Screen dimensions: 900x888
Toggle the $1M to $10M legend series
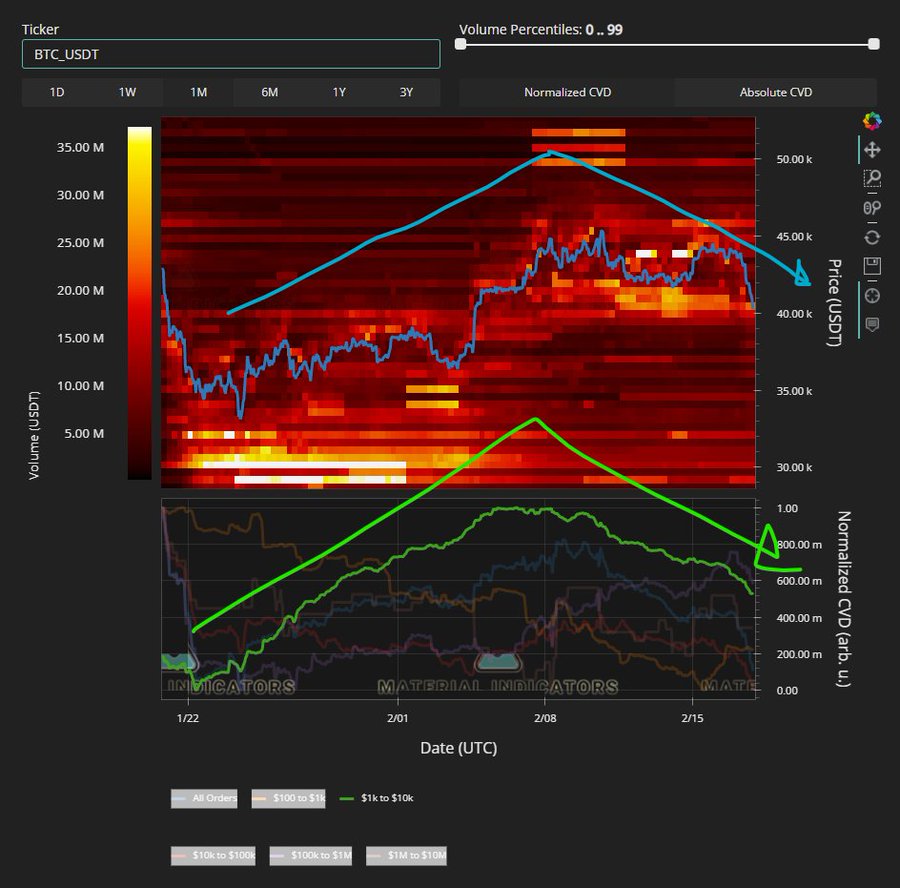[x=406, y=855]
